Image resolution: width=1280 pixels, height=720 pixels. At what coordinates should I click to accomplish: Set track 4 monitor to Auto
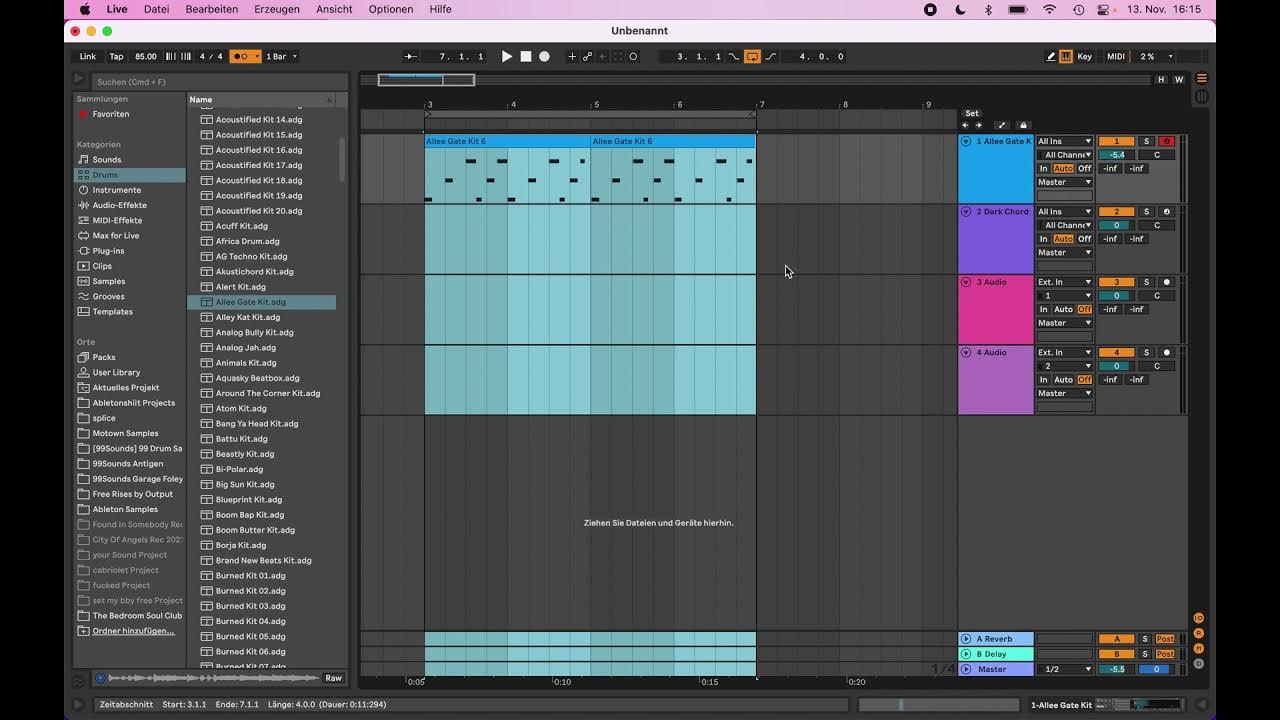1063,380
